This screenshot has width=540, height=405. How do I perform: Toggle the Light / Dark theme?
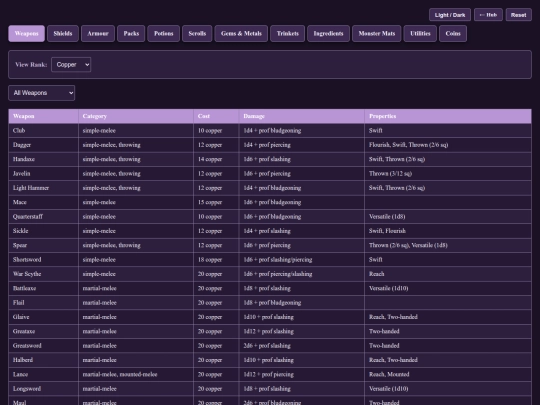coord(450,15)
